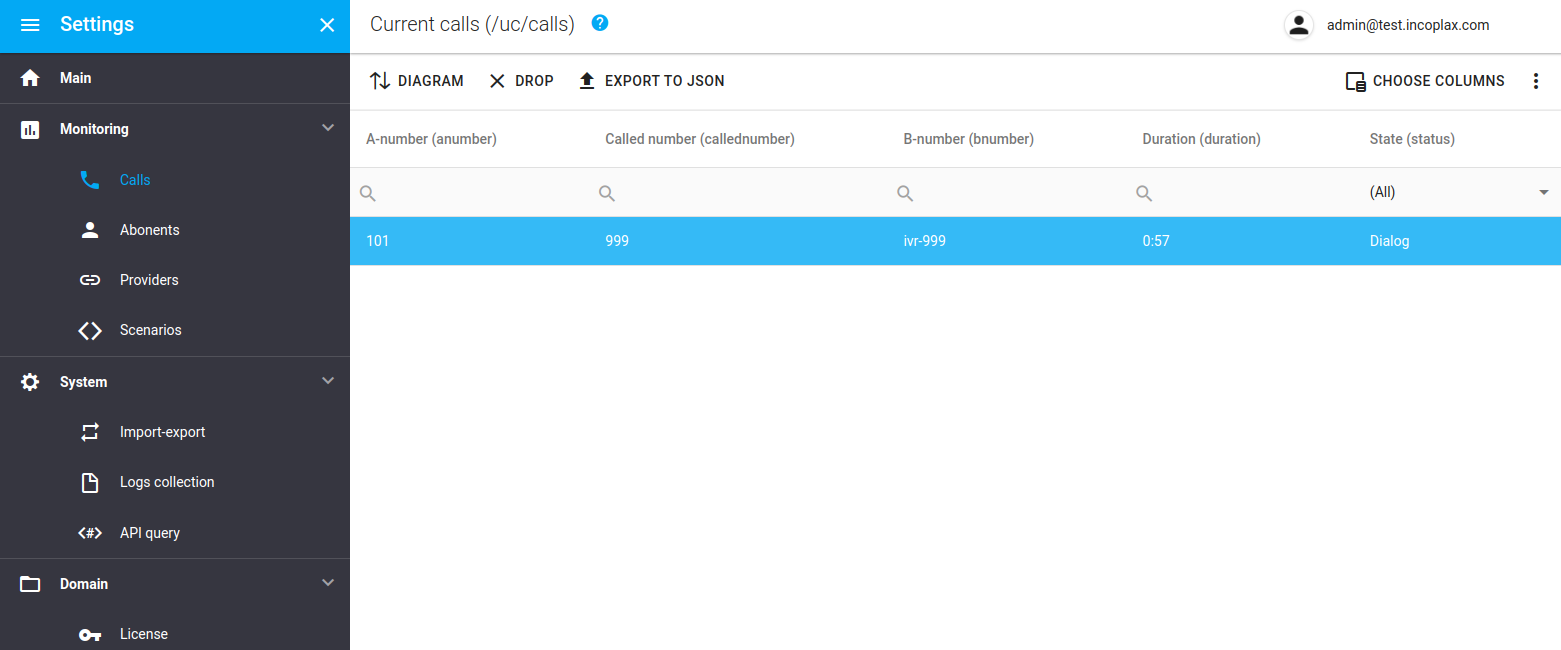Screen dimensions: 1561x650
Task: Click the 0:57 duration cell
Action: tap(1239, 241)
